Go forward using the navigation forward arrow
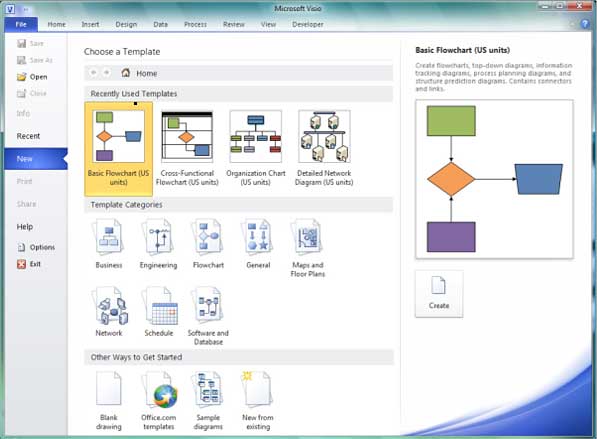 [107, 72]
